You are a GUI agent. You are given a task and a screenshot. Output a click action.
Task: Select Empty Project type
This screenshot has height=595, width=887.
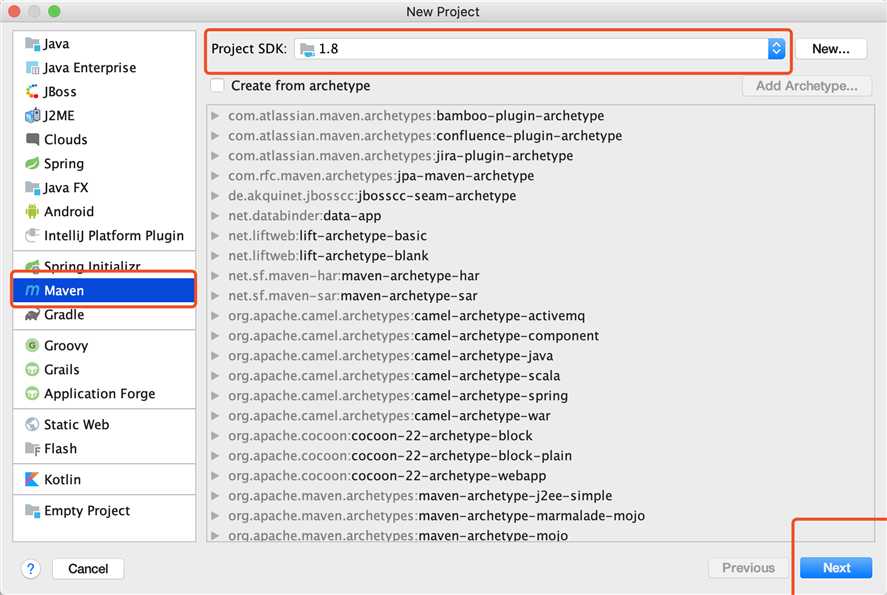(104, 510)
